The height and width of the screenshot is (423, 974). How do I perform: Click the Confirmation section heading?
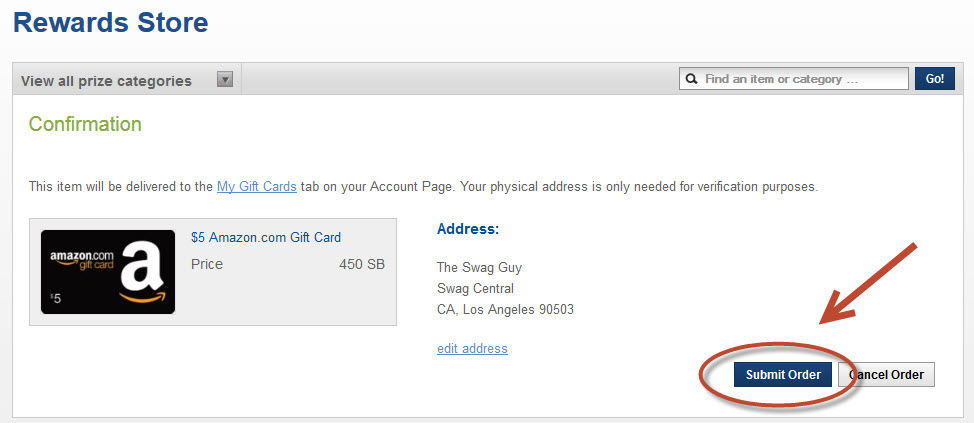tap(85, 125)
